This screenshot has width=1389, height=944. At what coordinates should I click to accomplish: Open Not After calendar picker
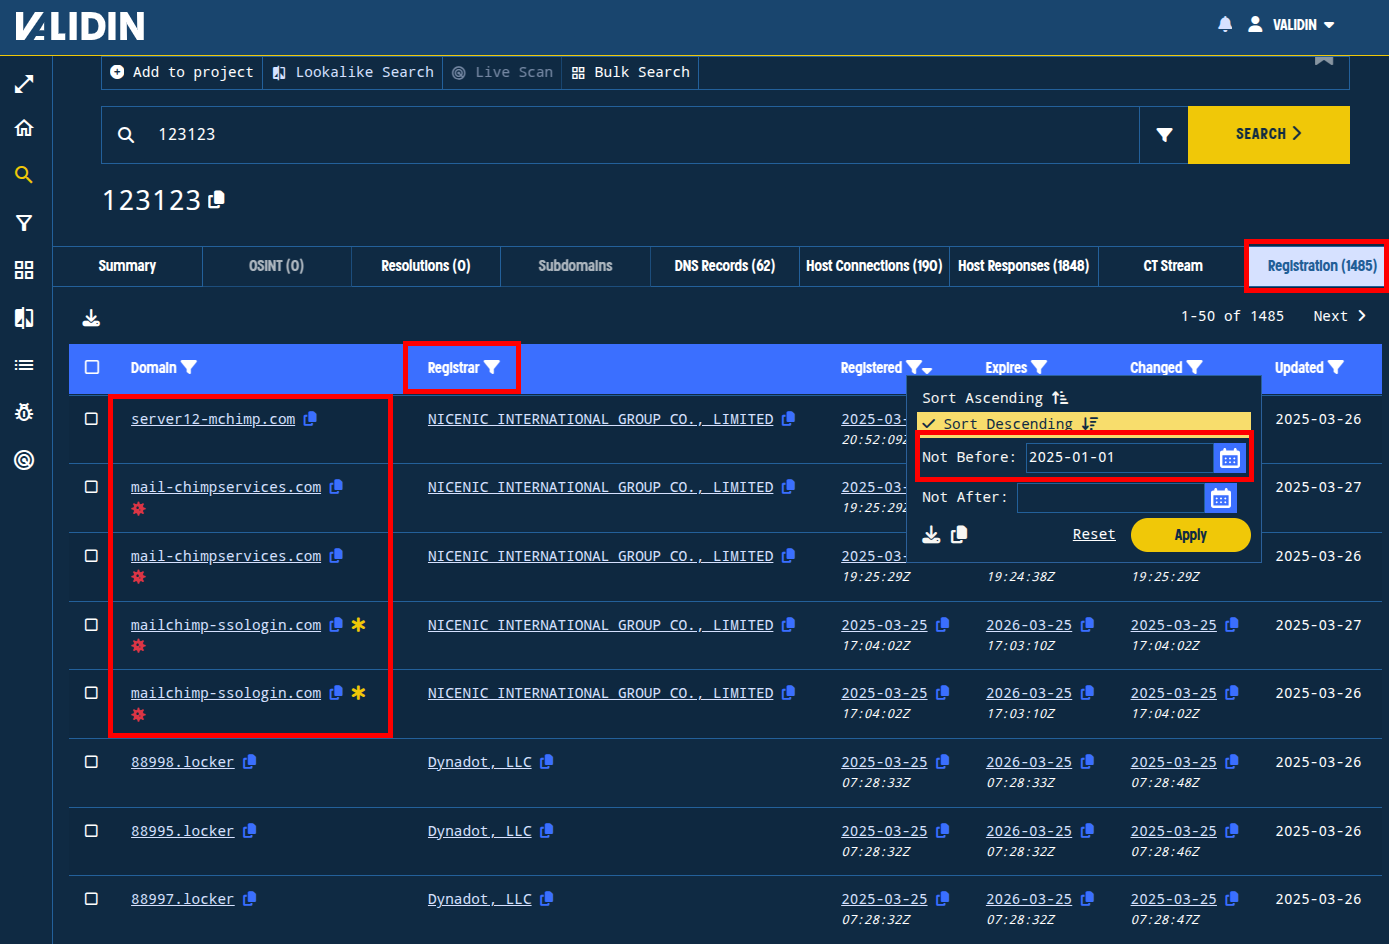click(x=1220, y=498)
